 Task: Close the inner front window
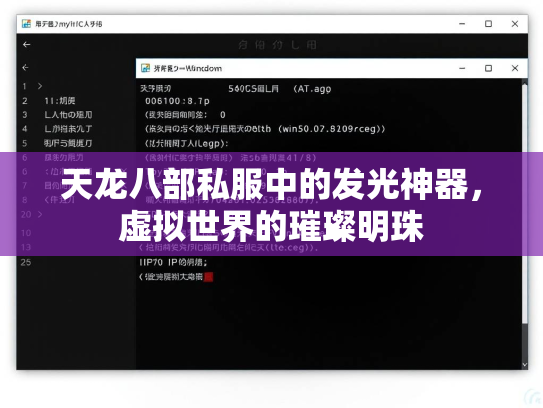[x=515, y=68]
